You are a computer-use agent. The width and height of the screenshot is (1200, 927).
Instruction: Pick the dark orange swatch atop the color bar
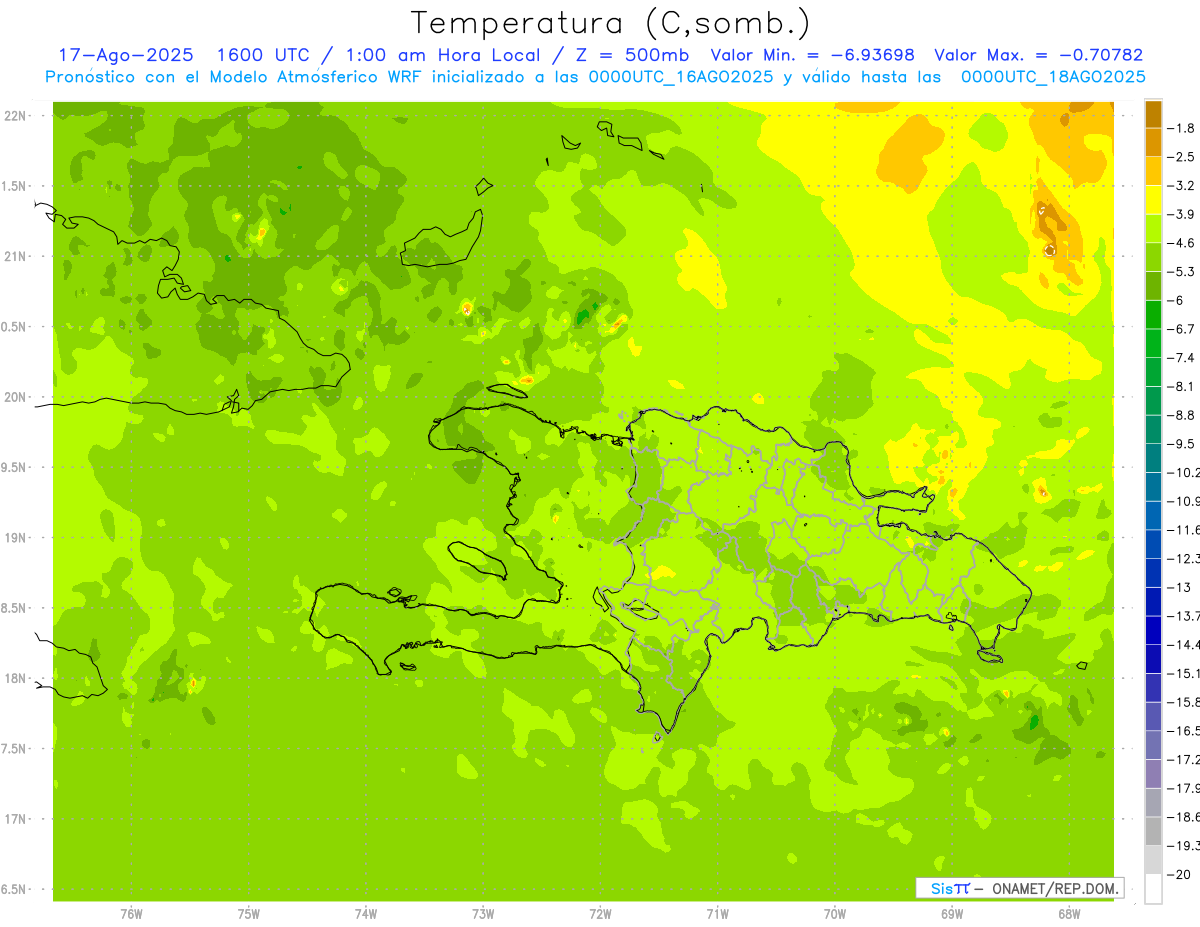[1153, 114]
